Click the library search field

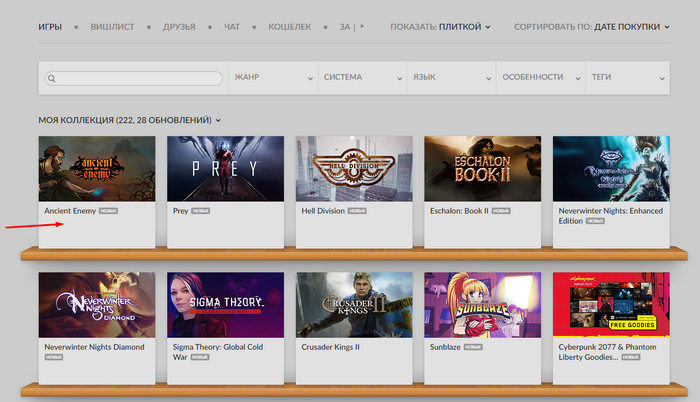pos(133,78)
